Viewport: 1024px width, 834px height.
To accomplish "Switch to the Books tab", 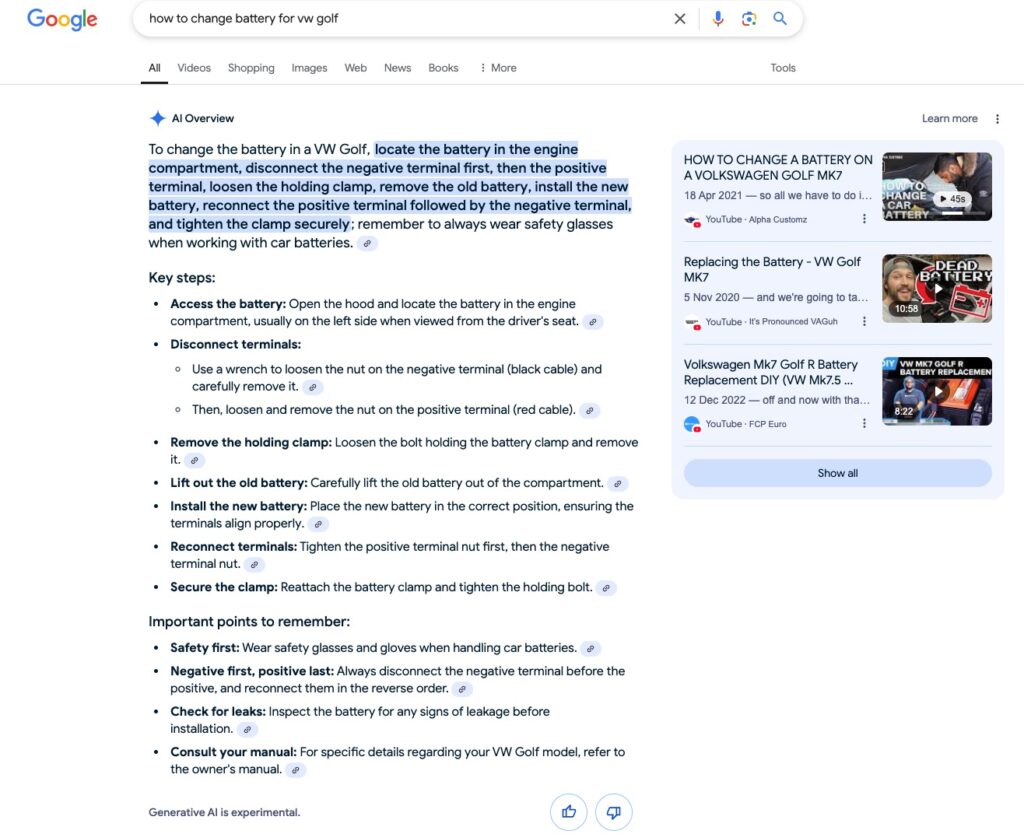I will 443,68.
